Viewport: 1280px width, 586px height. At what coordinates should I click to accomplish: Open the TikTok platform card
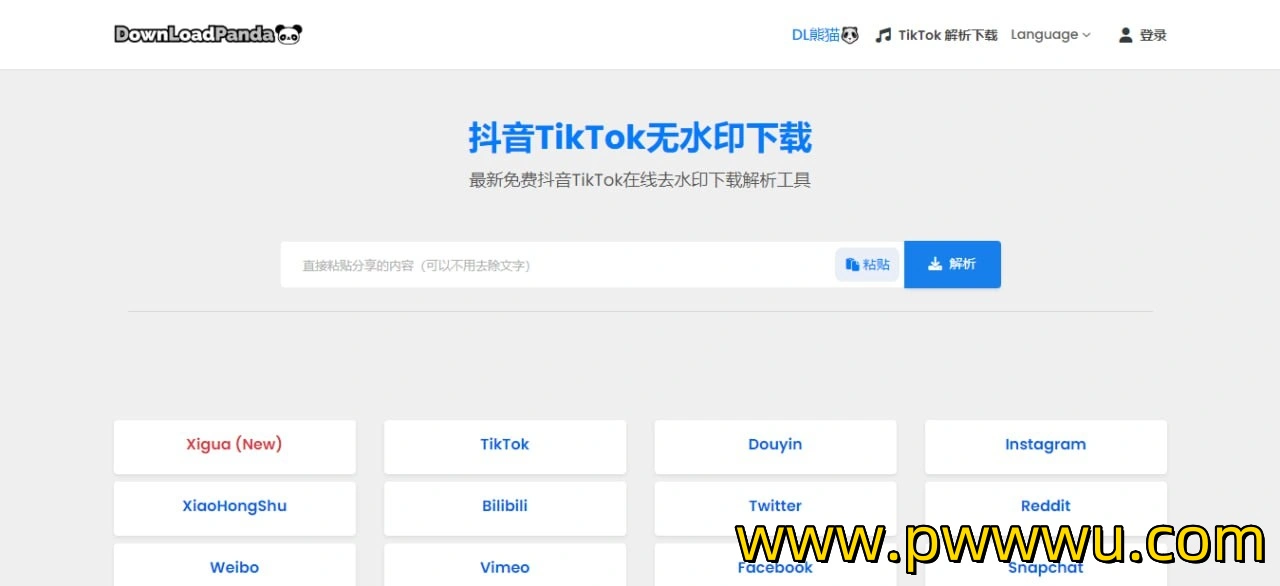[505, 446]
